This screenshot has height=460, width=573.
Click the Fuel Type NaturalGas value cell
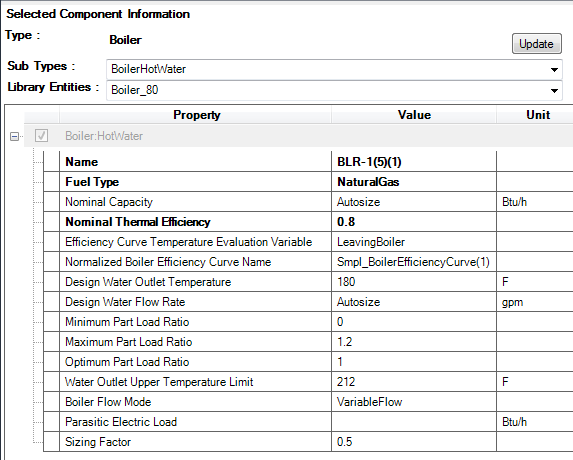coord(414,182)
